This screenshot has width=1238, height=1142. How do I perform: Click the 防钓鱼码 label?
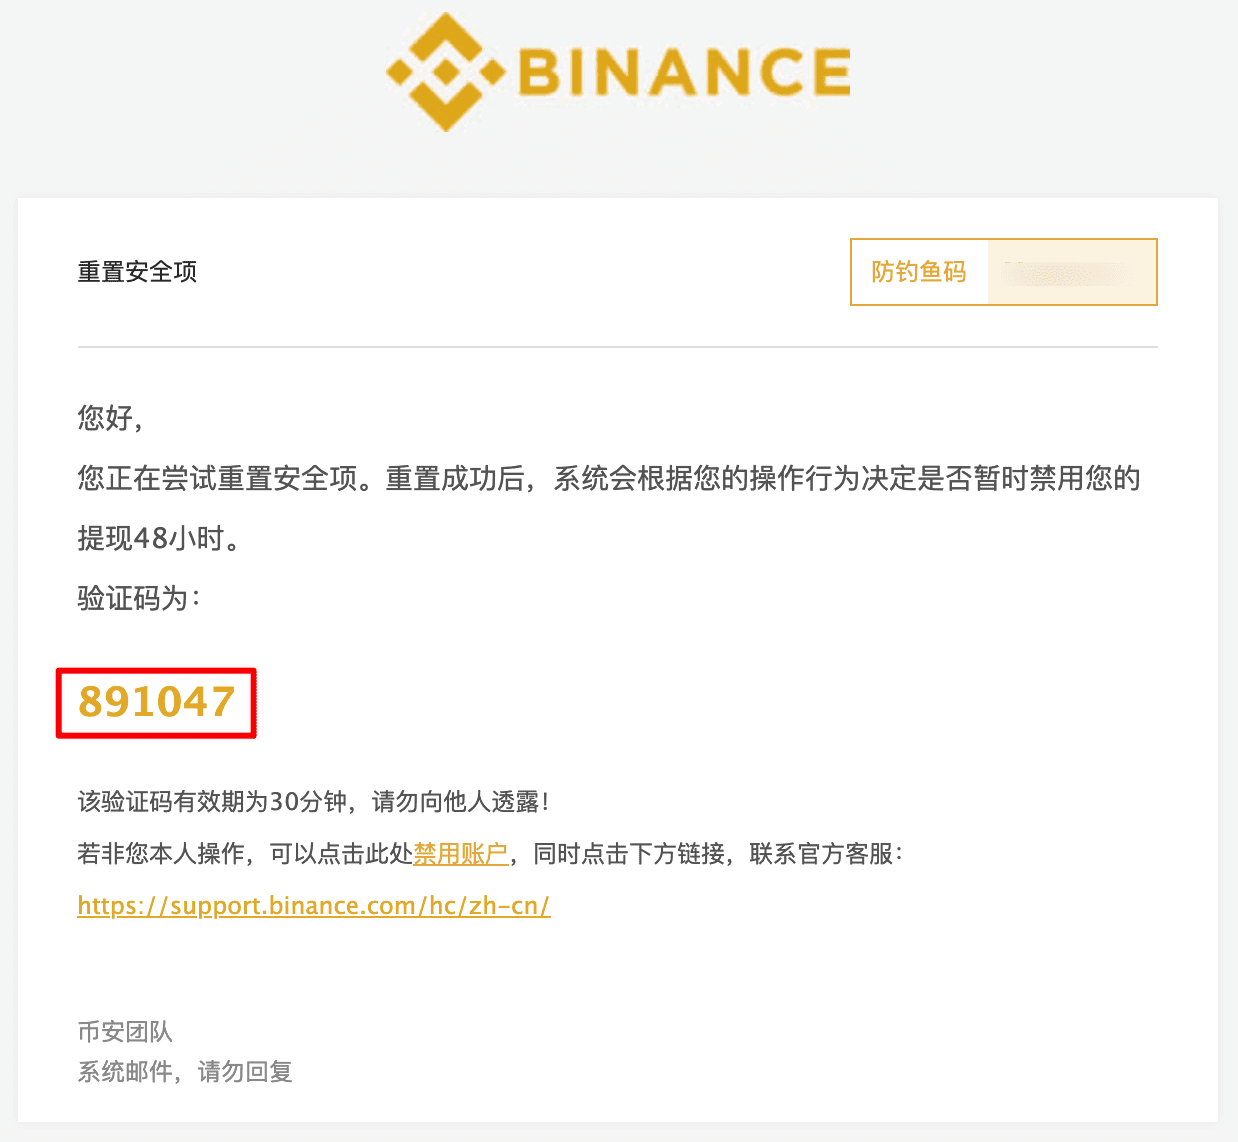(x=919, y=272)
